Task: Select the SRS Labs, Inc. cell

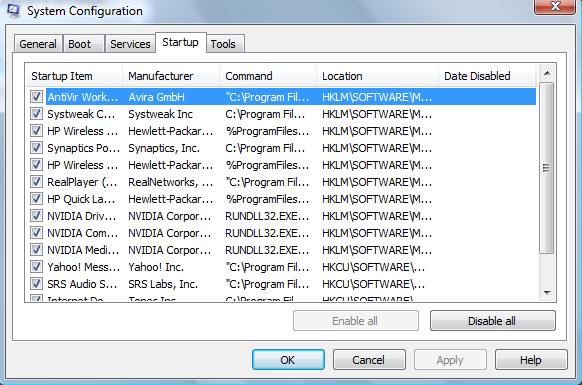Action: pos(163,284)
